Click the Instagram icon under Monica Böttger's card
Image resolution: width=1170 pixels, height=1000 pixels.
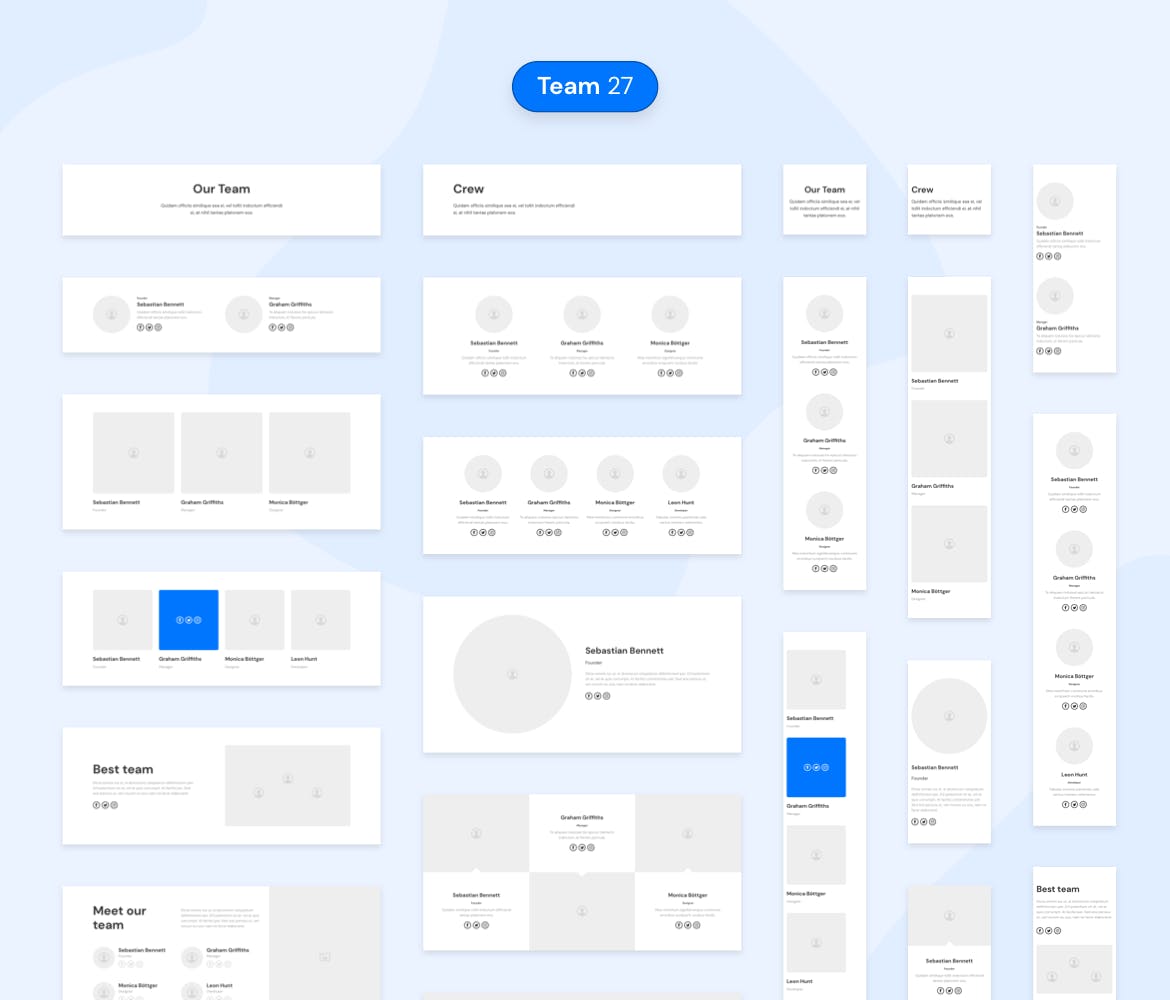click(679, 373)
